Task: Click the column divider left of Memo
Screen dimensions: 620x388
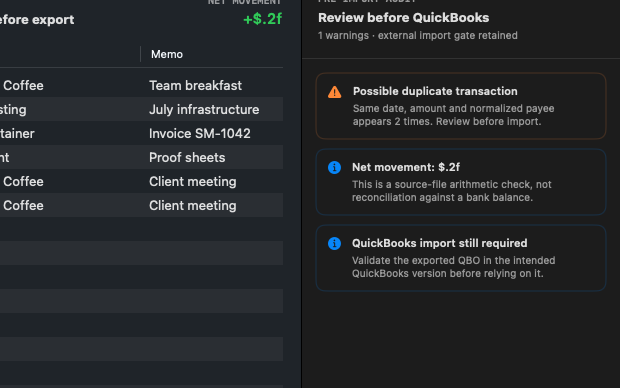Action: pyautogui.click(x=140, y=54)
